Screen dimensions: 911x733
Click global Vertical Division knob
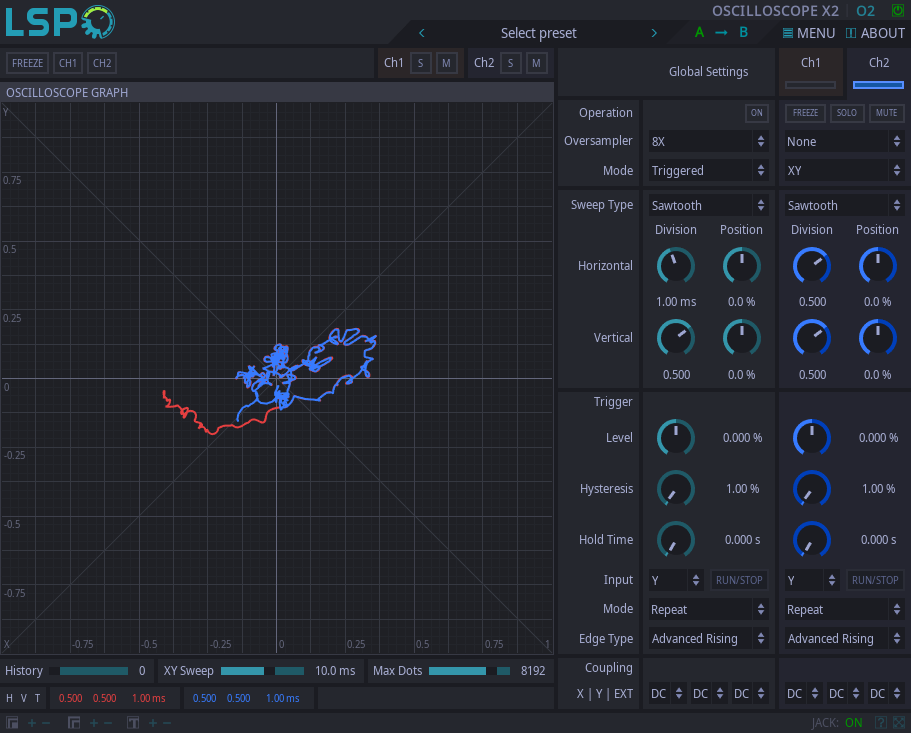[676, 337]
